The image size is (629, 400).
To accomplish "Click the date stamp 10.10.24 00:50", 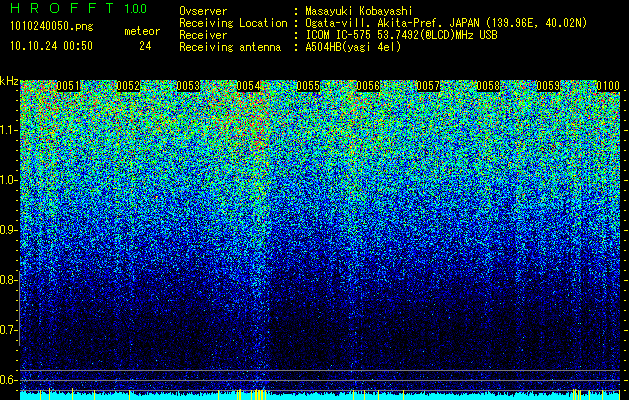I will pyautogui.click(x=51, y=46).
